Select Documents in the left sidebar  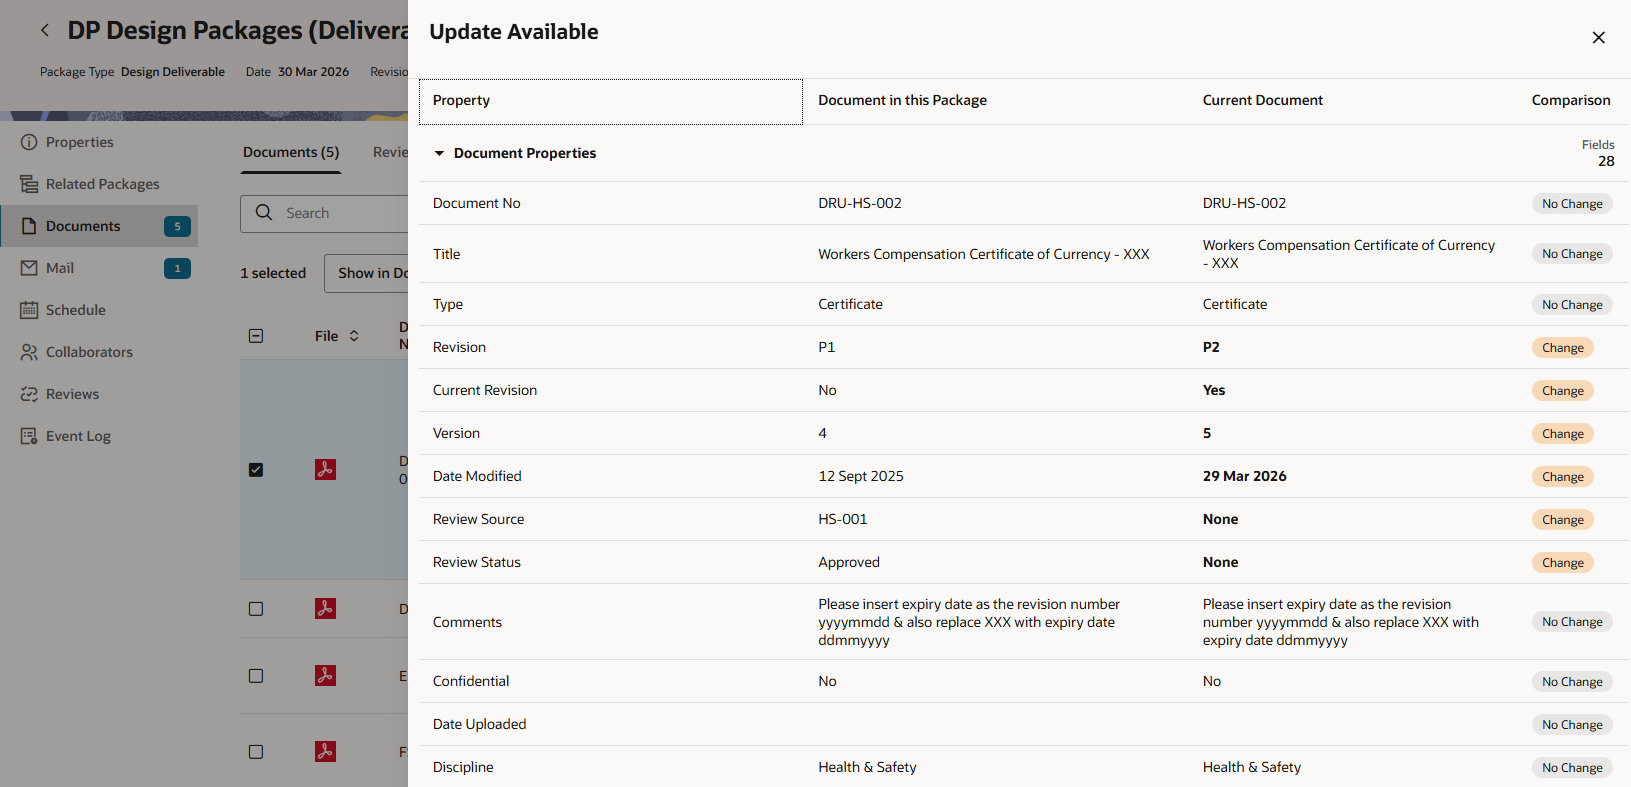pyautogui.click(x=83, y=226)
